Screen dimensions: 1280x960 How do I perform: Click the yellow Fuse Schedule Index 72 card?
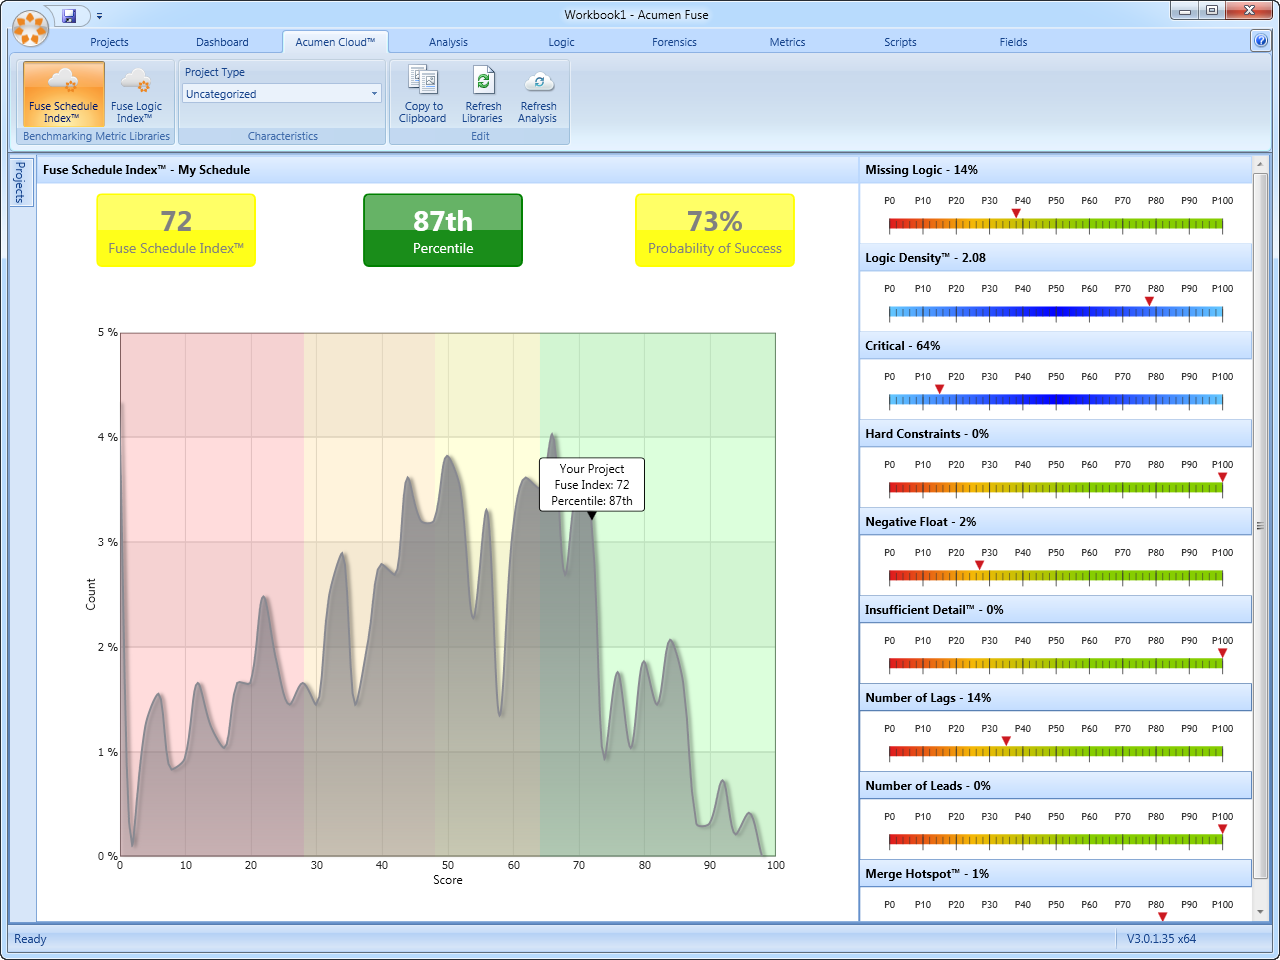click(x=176, y=231)
